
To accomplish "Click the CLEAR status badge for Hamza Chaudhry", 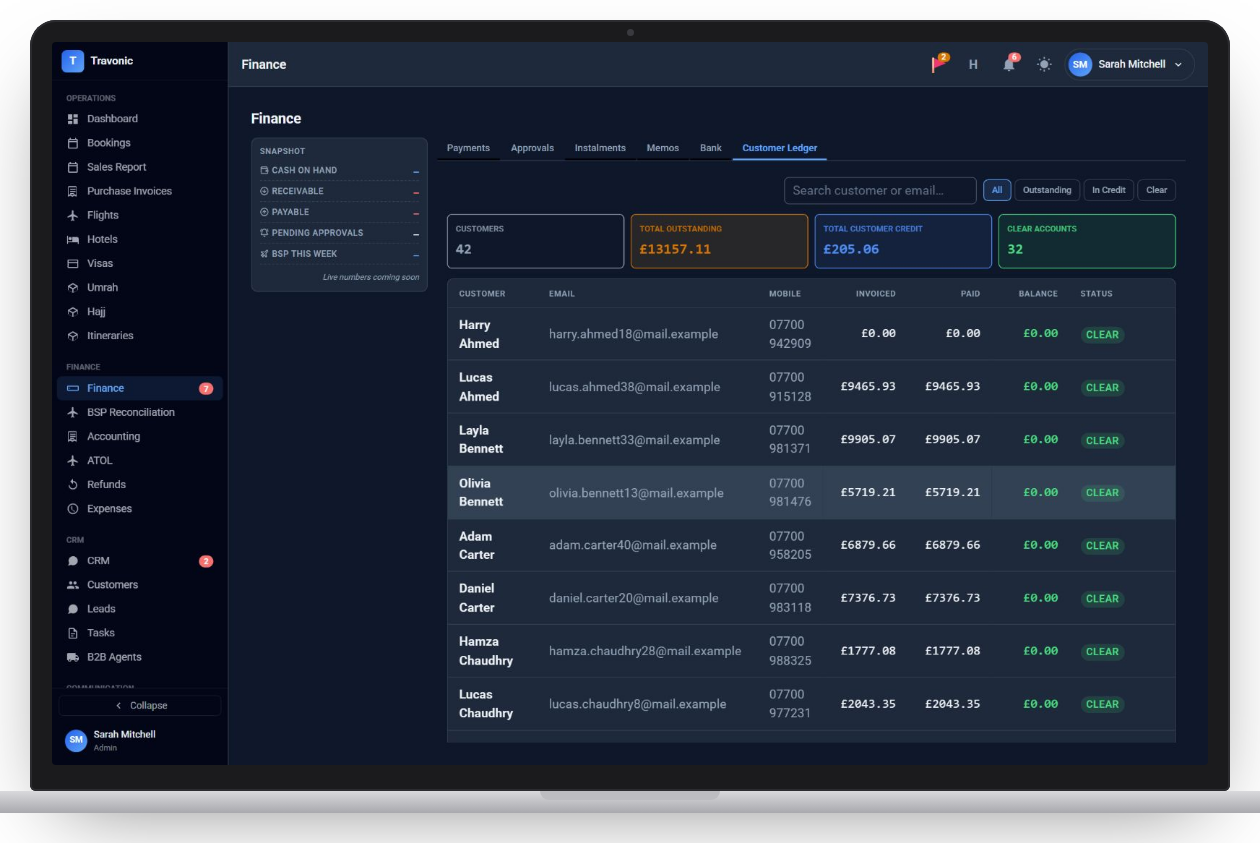I will coord(1102,651).
